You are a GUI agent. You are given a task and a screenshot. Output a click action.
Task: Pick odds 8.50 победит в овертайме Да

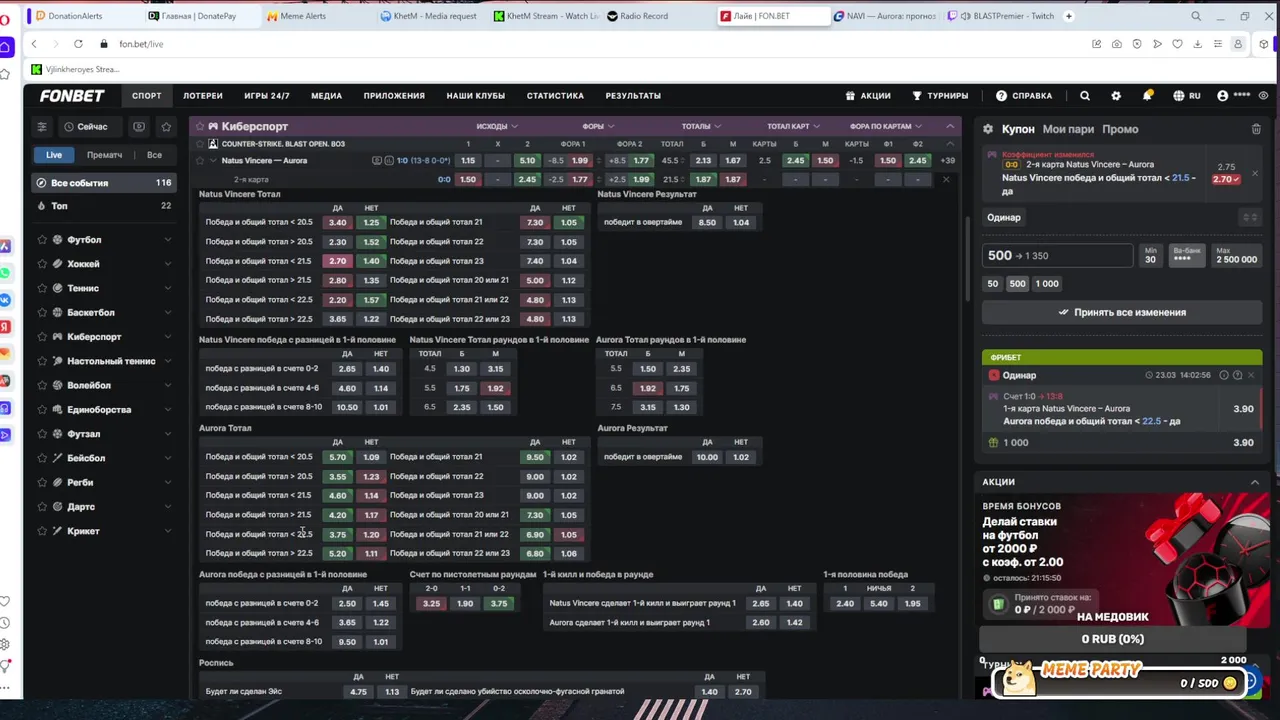coord(707,222)
